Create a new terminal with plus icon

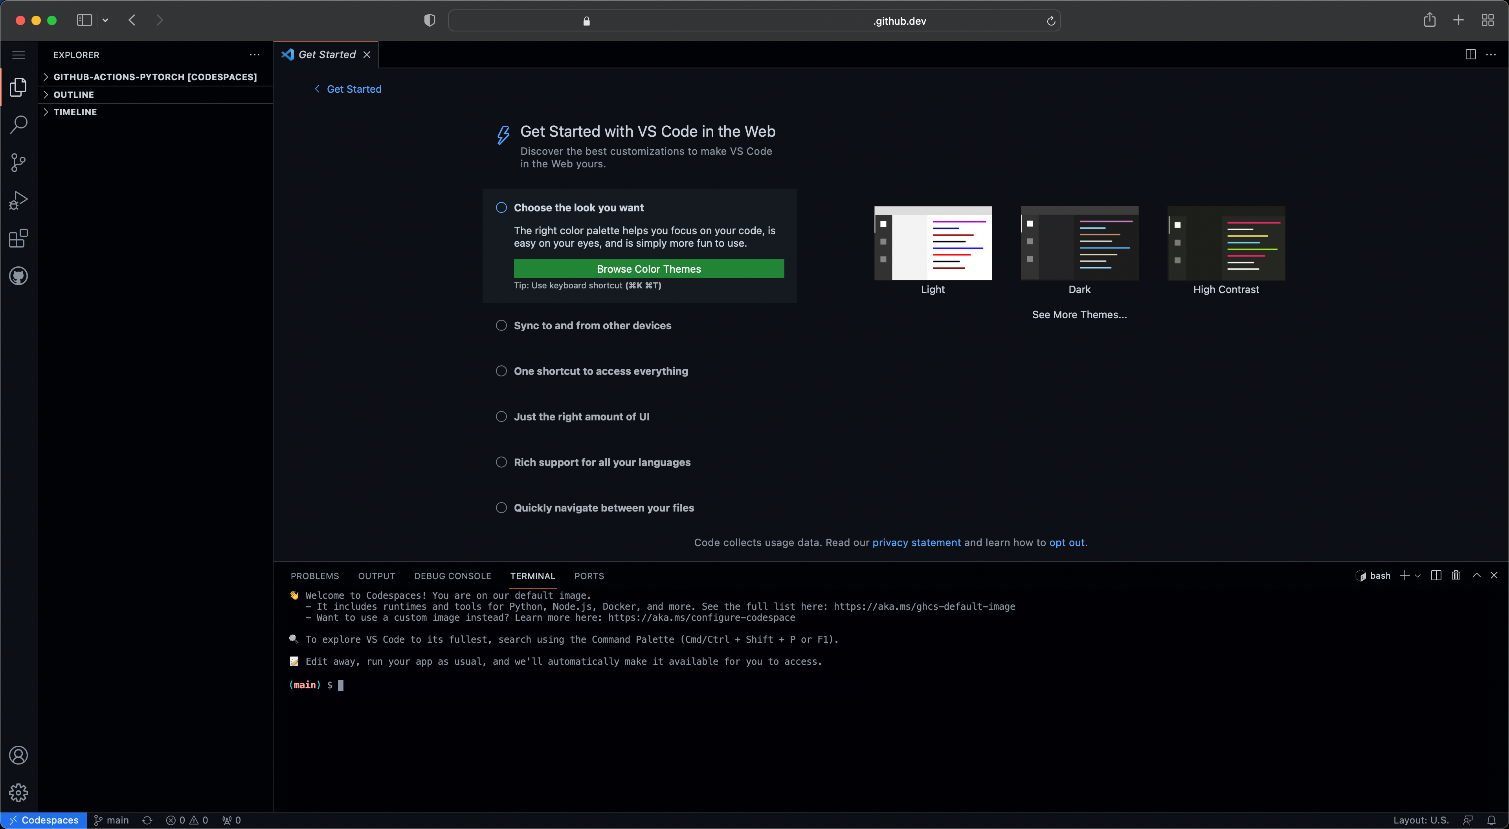point(1405,575)
